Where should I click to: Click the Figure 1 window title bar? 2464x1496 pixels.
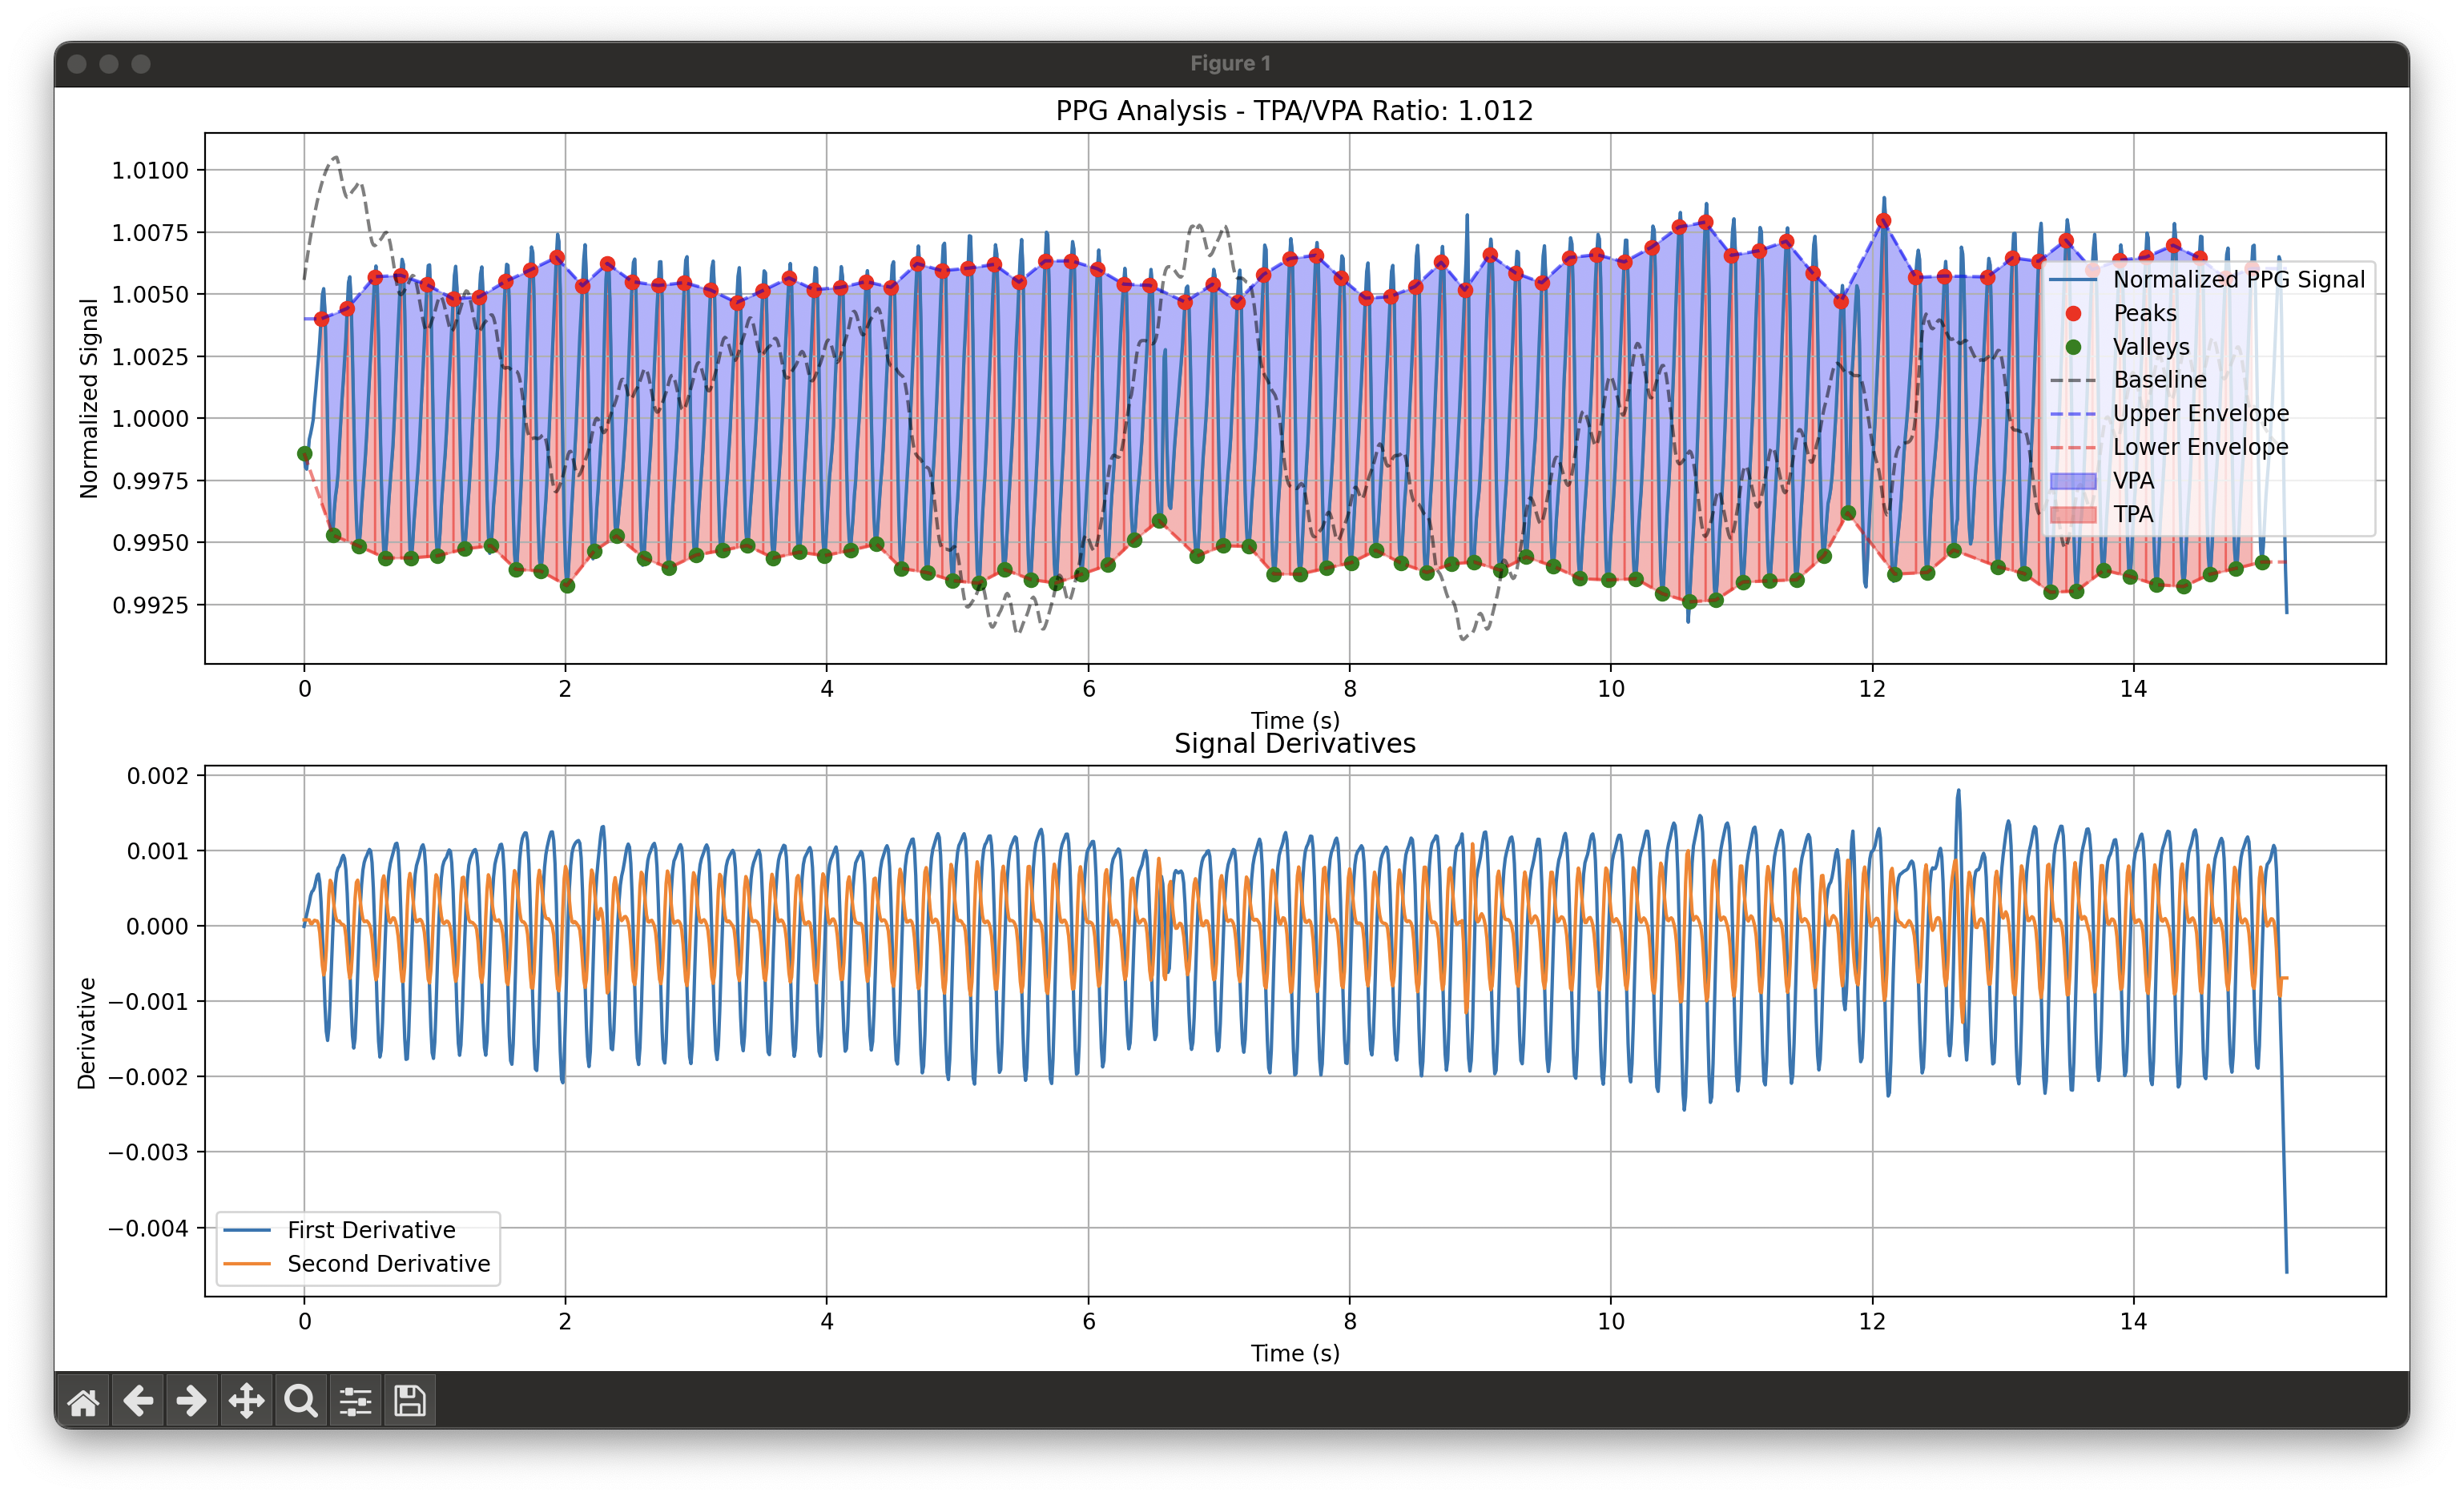click(x=1230, y=64)
